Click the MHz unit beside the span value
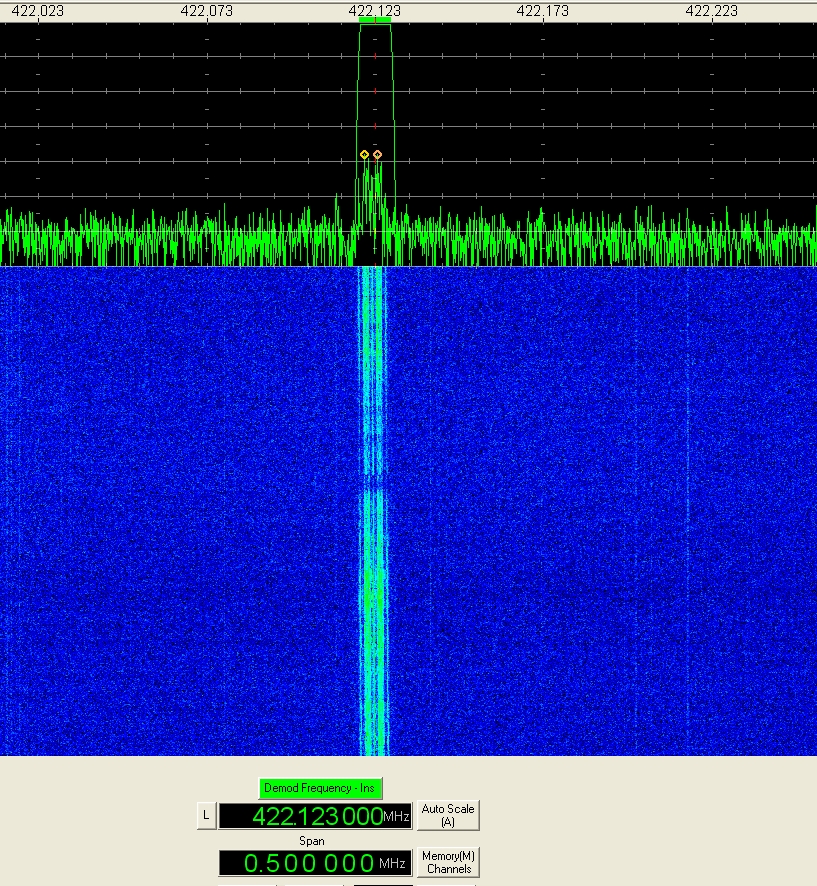The width and height of the screenshot is (817, 886). 392,863
